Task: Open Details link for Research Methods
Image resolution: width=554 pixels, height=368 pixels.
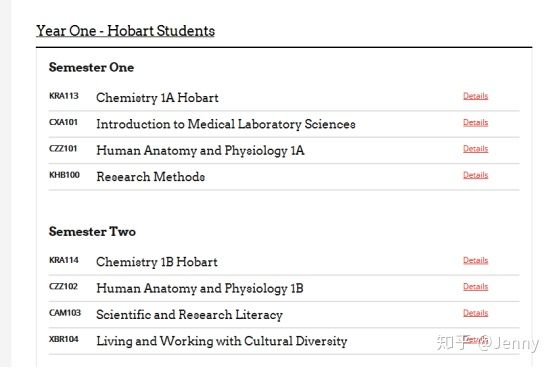Action: (x=475, y=175)
